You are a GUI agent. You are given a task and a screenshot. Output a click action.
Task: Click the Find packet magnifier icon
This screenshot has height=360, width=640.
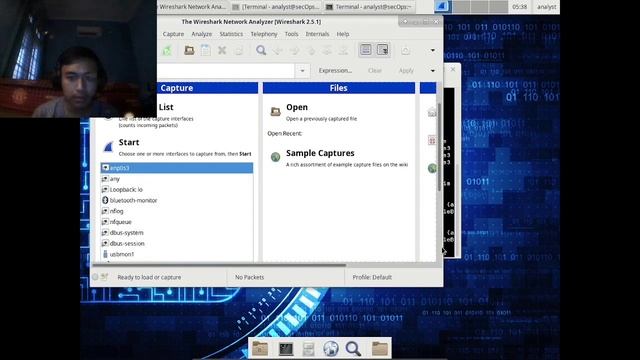pos(261,50)
